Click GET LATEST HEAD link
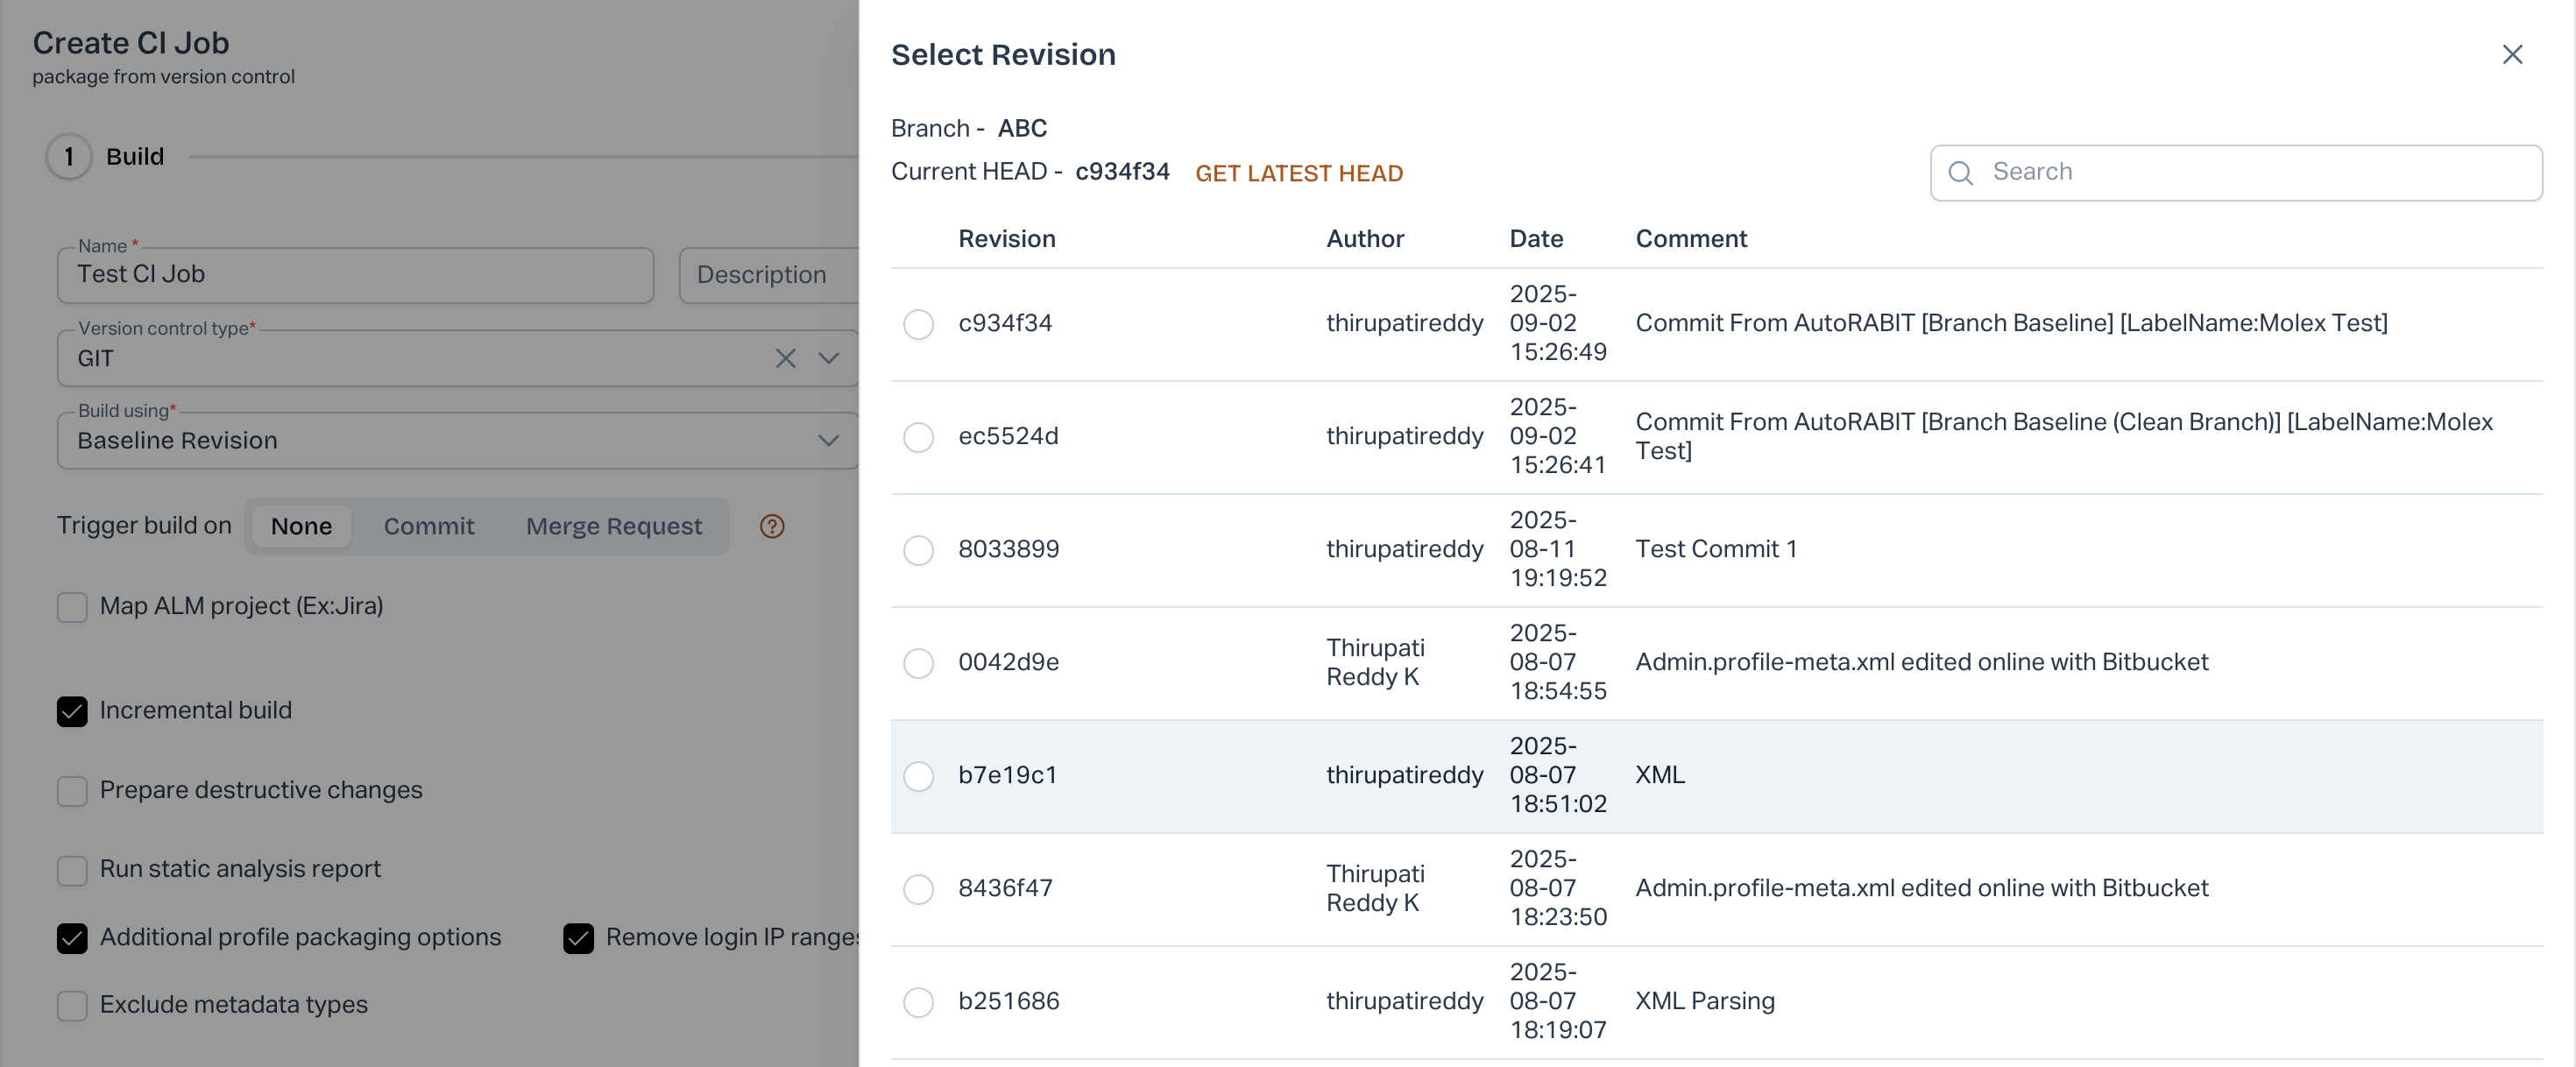 [x=1298, y=173]
